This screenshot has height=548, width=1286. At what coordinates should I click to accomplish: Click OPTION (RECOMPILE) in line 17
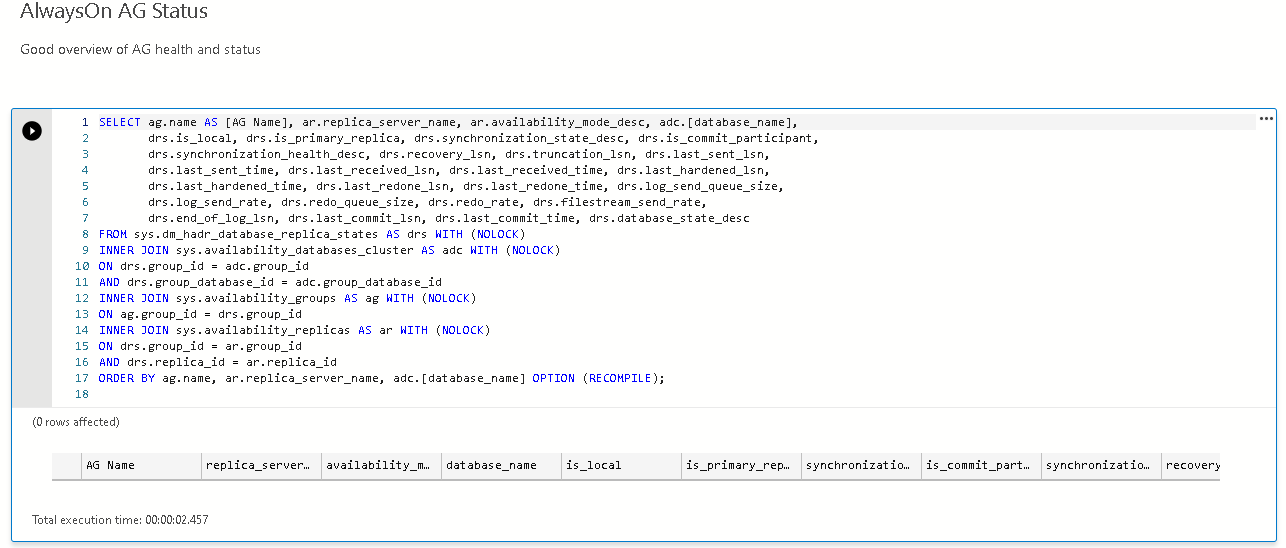pos(598,378)
